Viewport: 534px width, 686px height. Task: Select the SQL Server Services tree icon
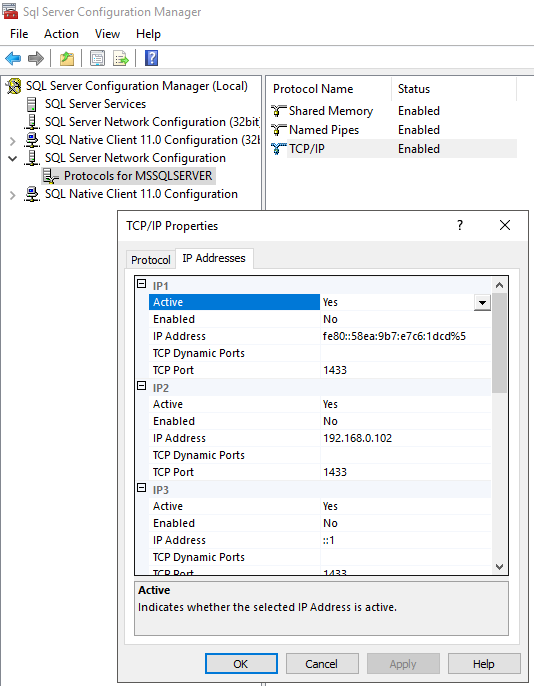tap(31, 104)
